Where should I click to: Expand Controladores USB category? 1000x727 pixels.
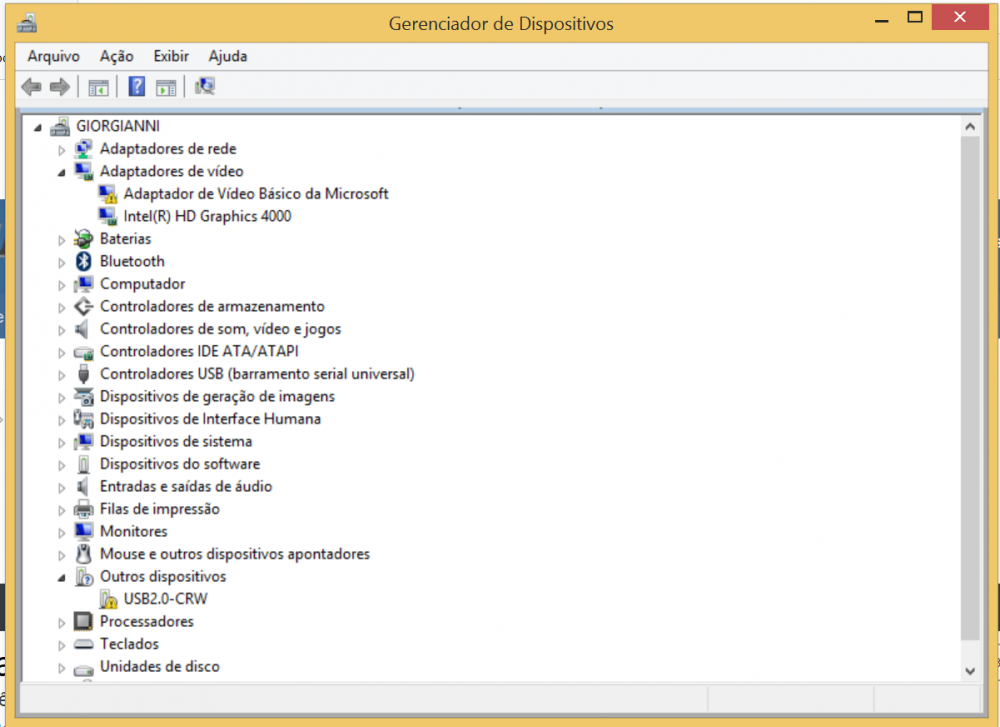61,375
